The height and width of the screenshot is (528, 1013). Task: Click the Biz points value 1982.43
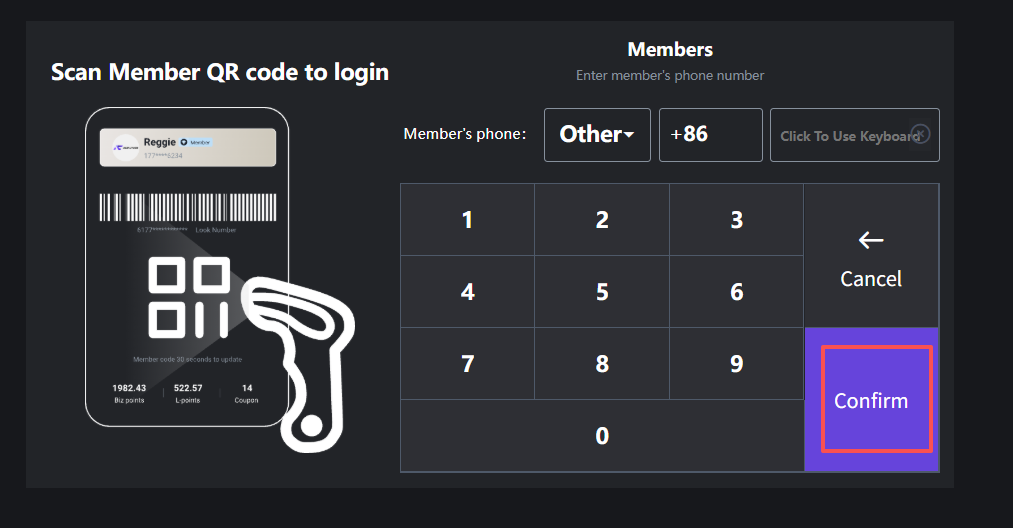point(130,388)
